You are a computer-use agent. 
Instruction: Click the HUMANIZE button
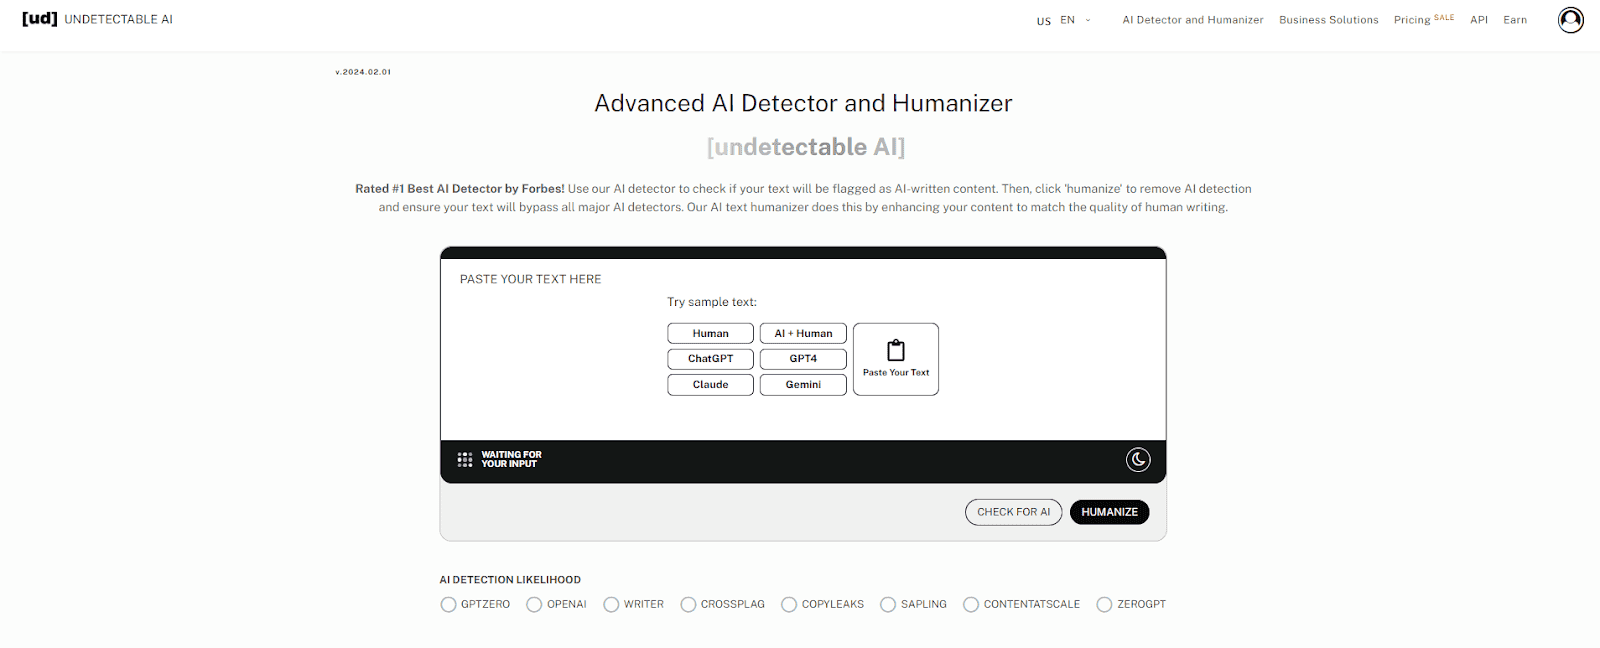click(x=1109, y=512)
